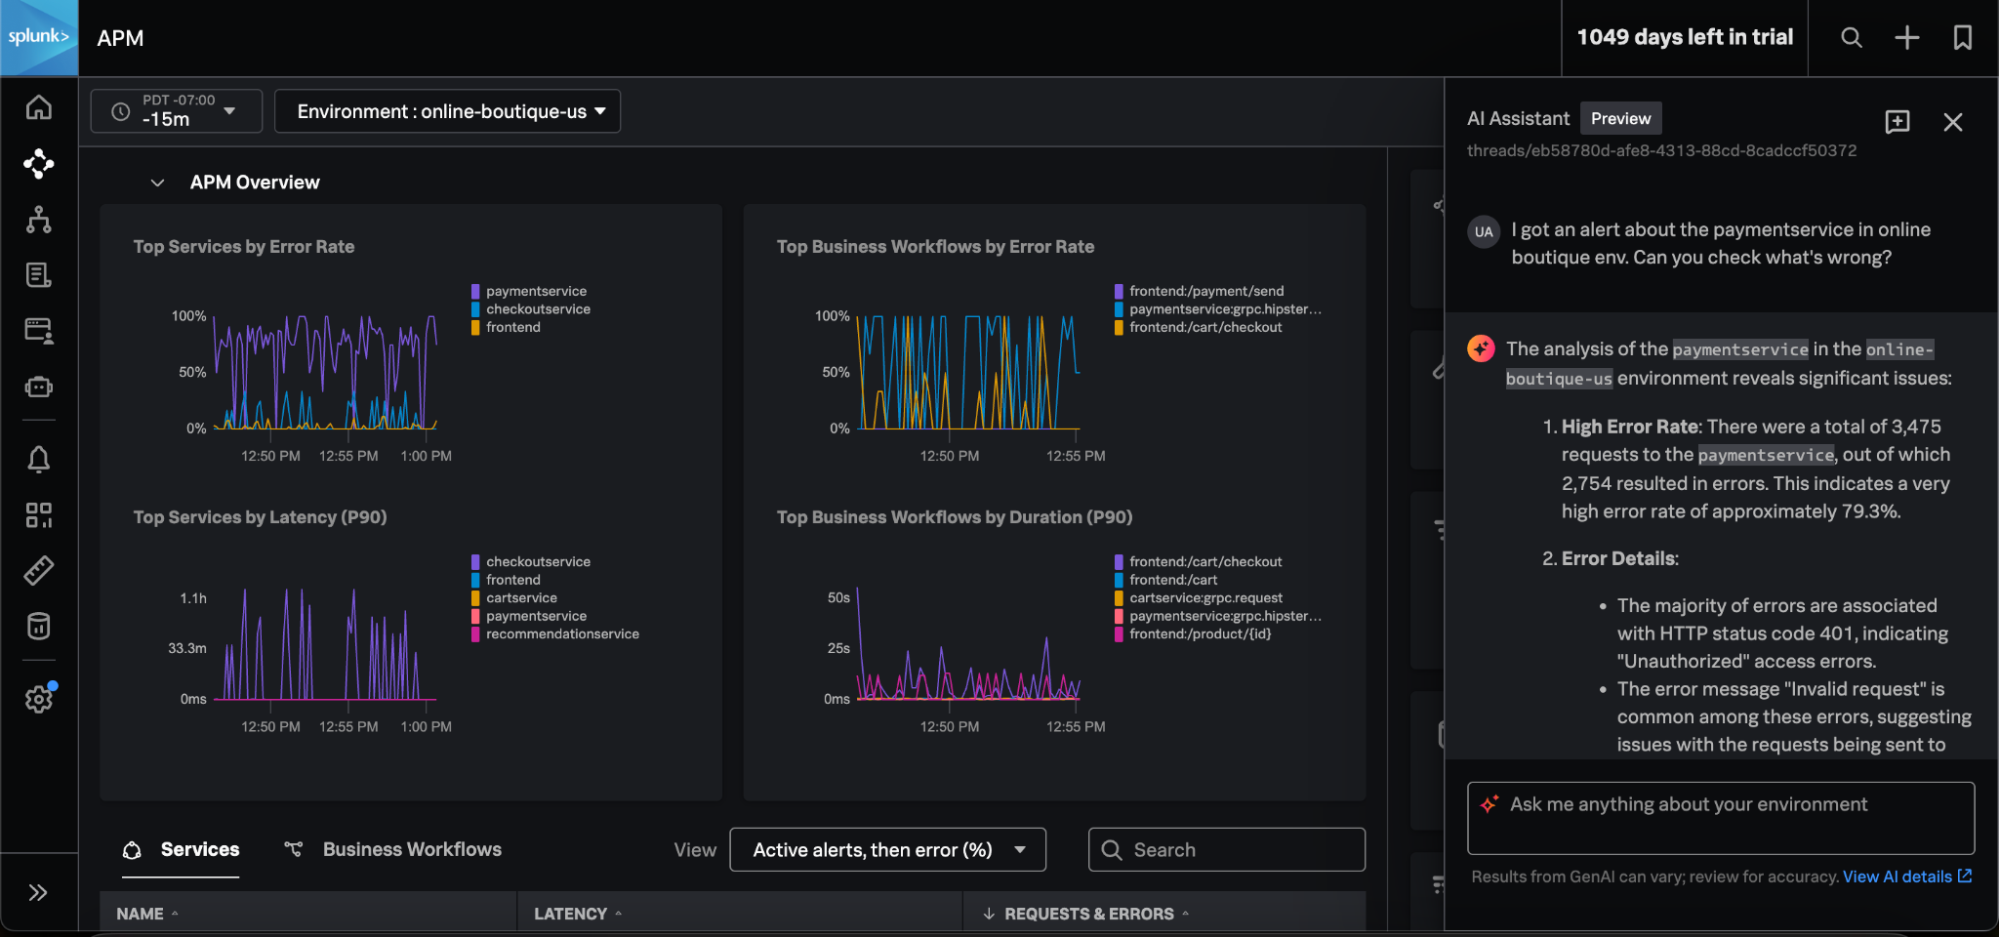Sort by REQUESTS & ERRORS column
The height and width of the screenshot is (938, 1999).
(1086, 914)
